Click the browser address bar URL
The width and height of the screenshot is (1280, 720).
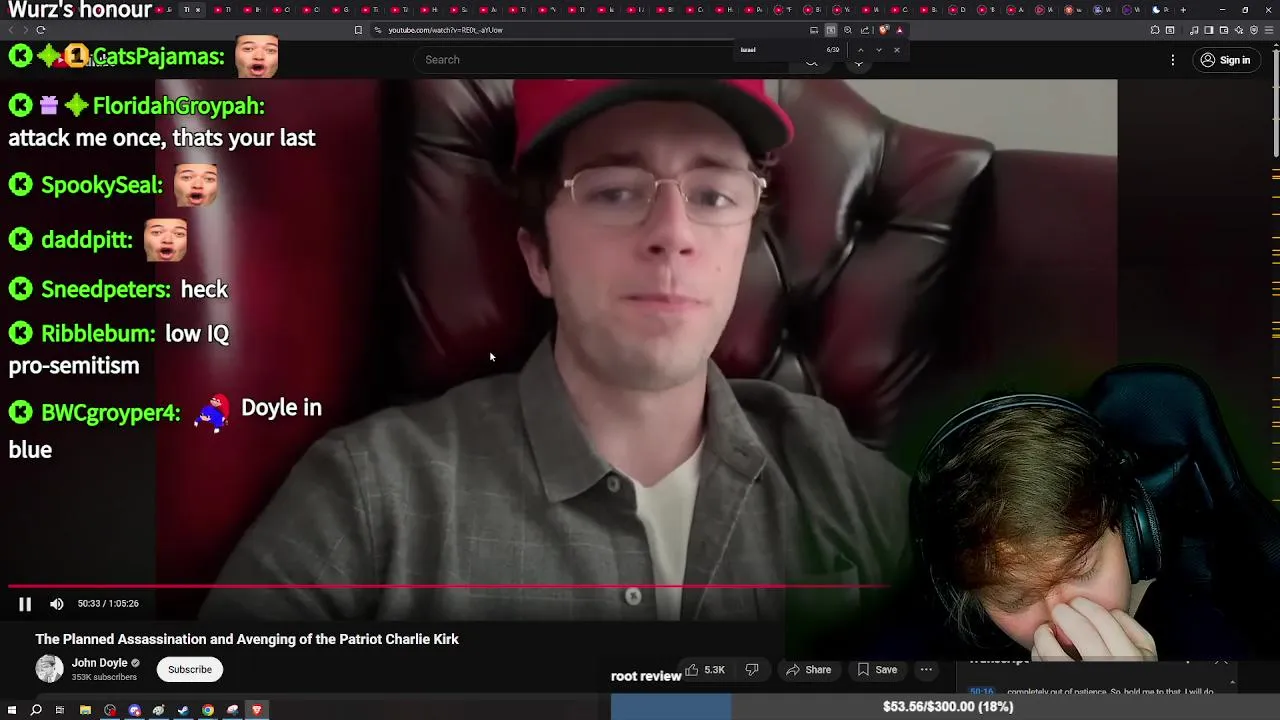coord(445,30)
